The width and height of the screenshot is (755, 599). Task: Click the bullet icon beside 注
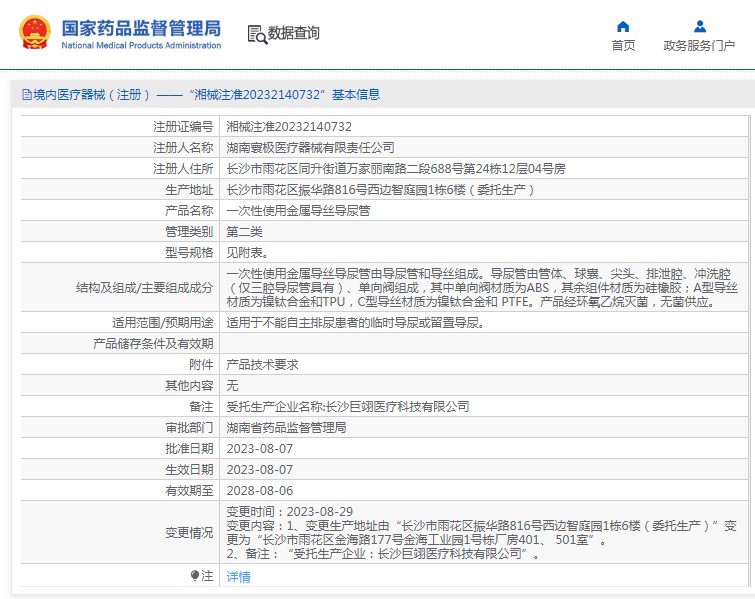195,576
